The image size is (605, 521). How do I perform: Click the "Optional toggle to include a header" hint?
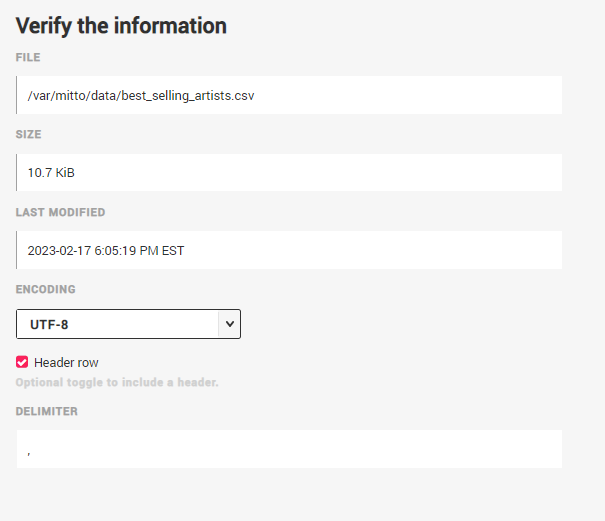point(116,382)
